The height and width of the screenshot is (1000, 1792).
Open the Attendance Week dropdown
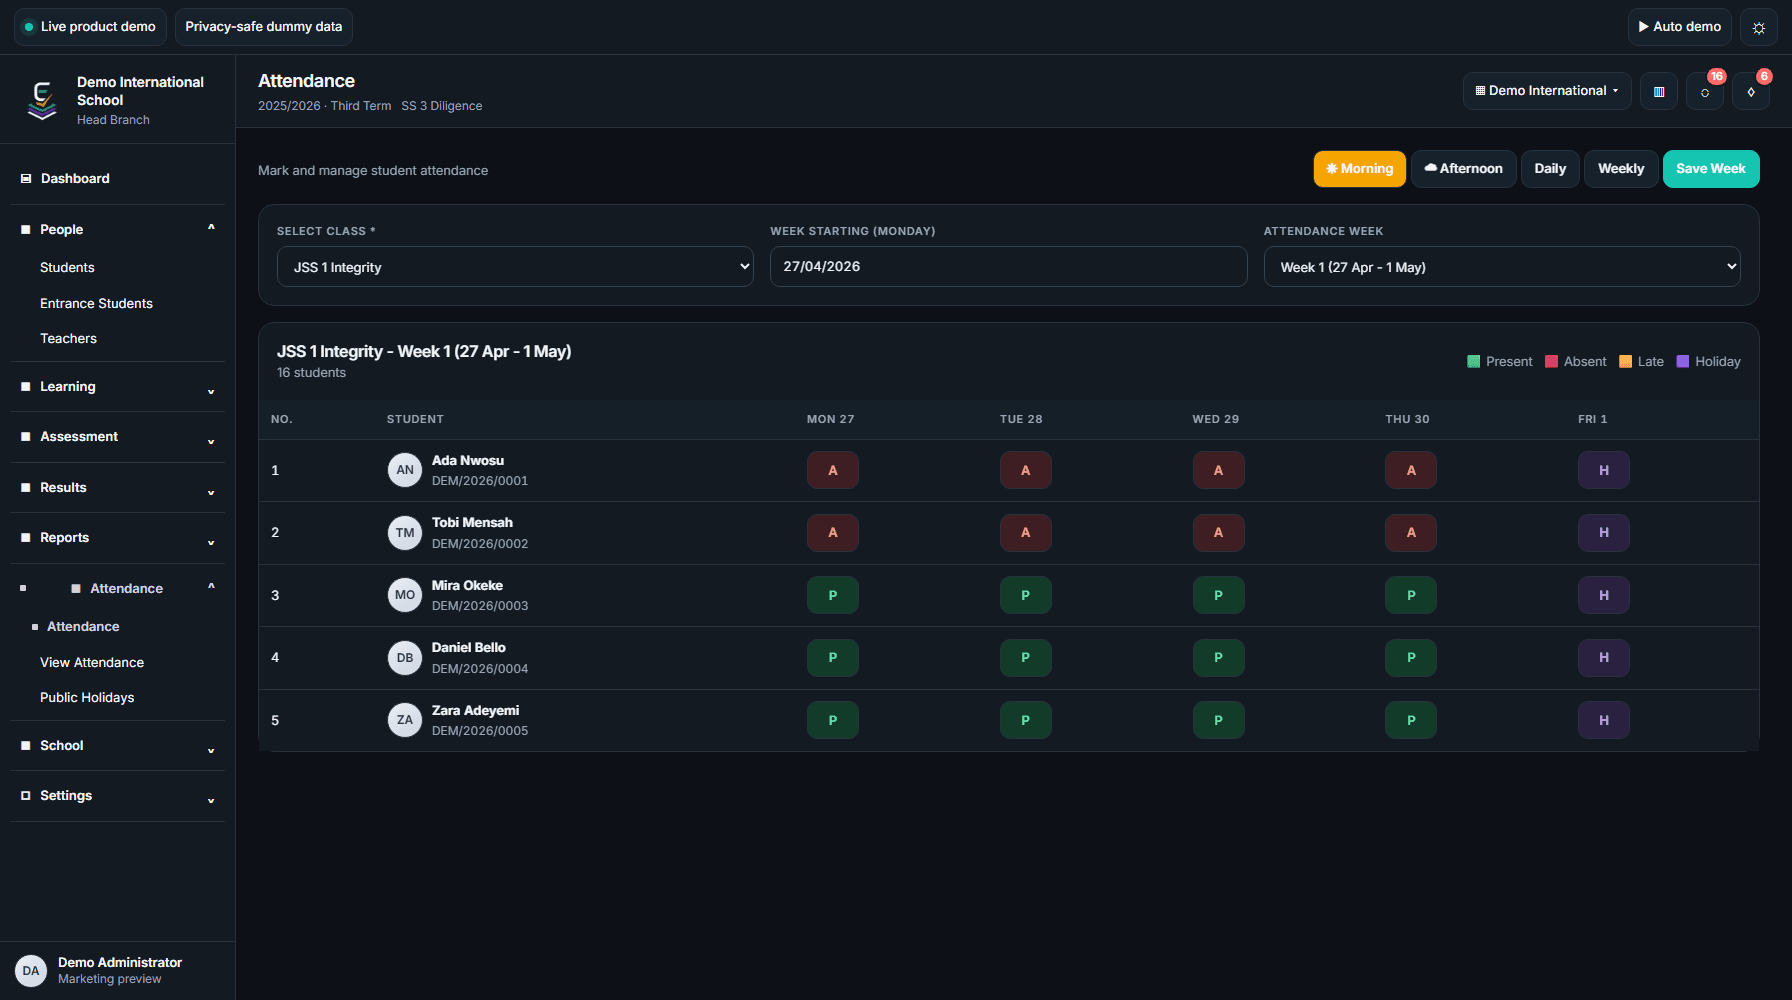point(1502,267)
